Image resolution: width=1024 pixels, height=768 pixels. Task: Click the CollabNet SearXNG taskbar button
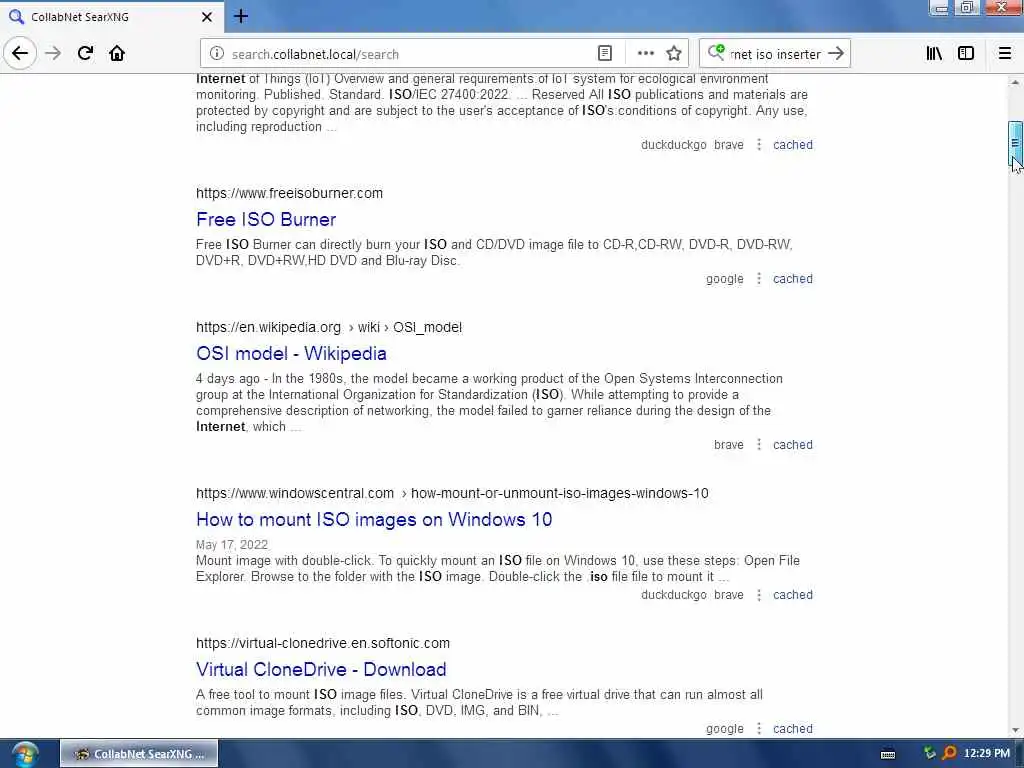point(139,754)
